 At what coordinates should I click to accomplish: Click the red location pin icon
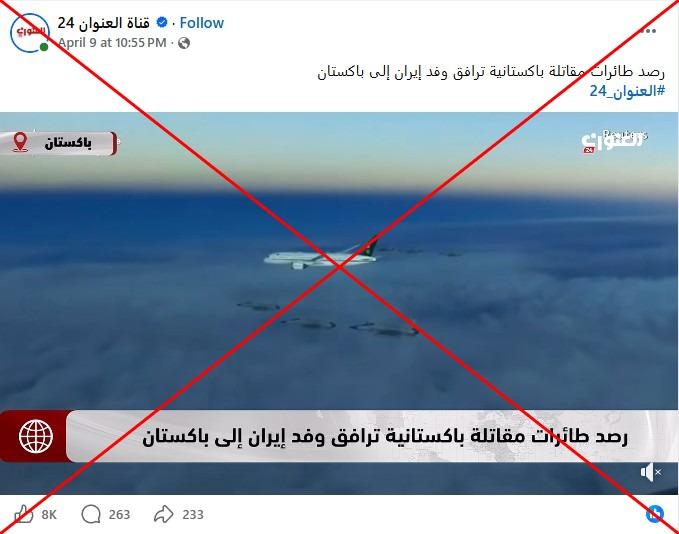(x=20, y=142)
